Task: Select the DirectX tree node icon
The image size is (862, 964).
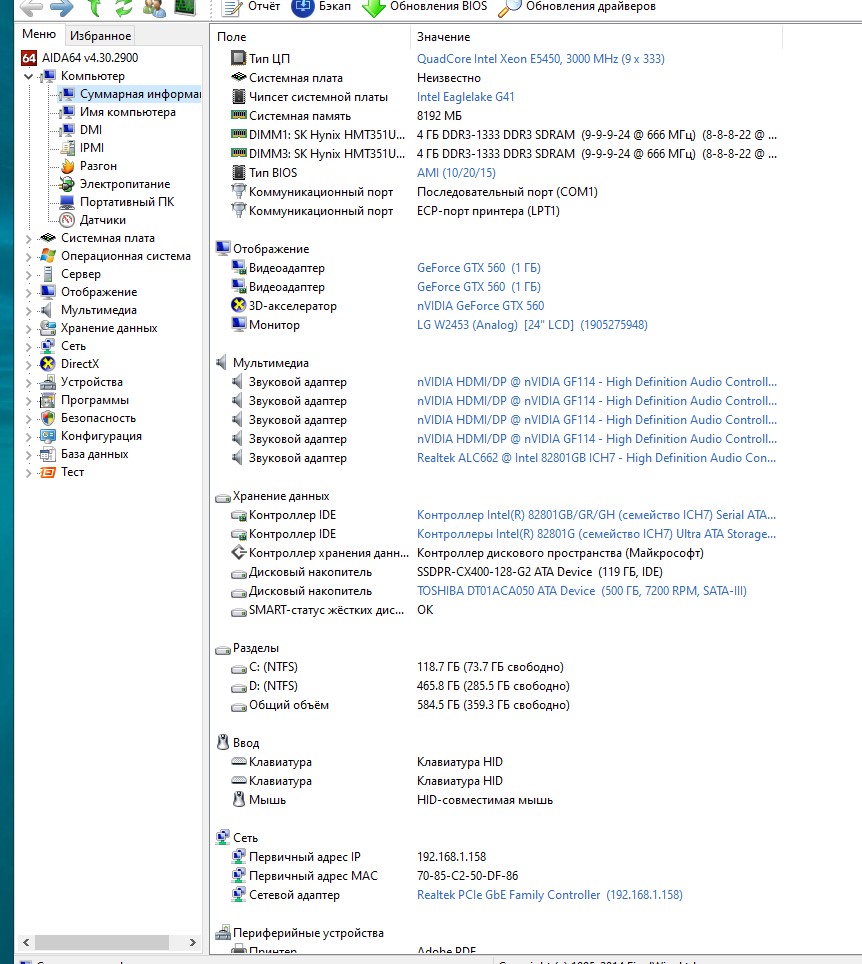Action: pos(47,364)
